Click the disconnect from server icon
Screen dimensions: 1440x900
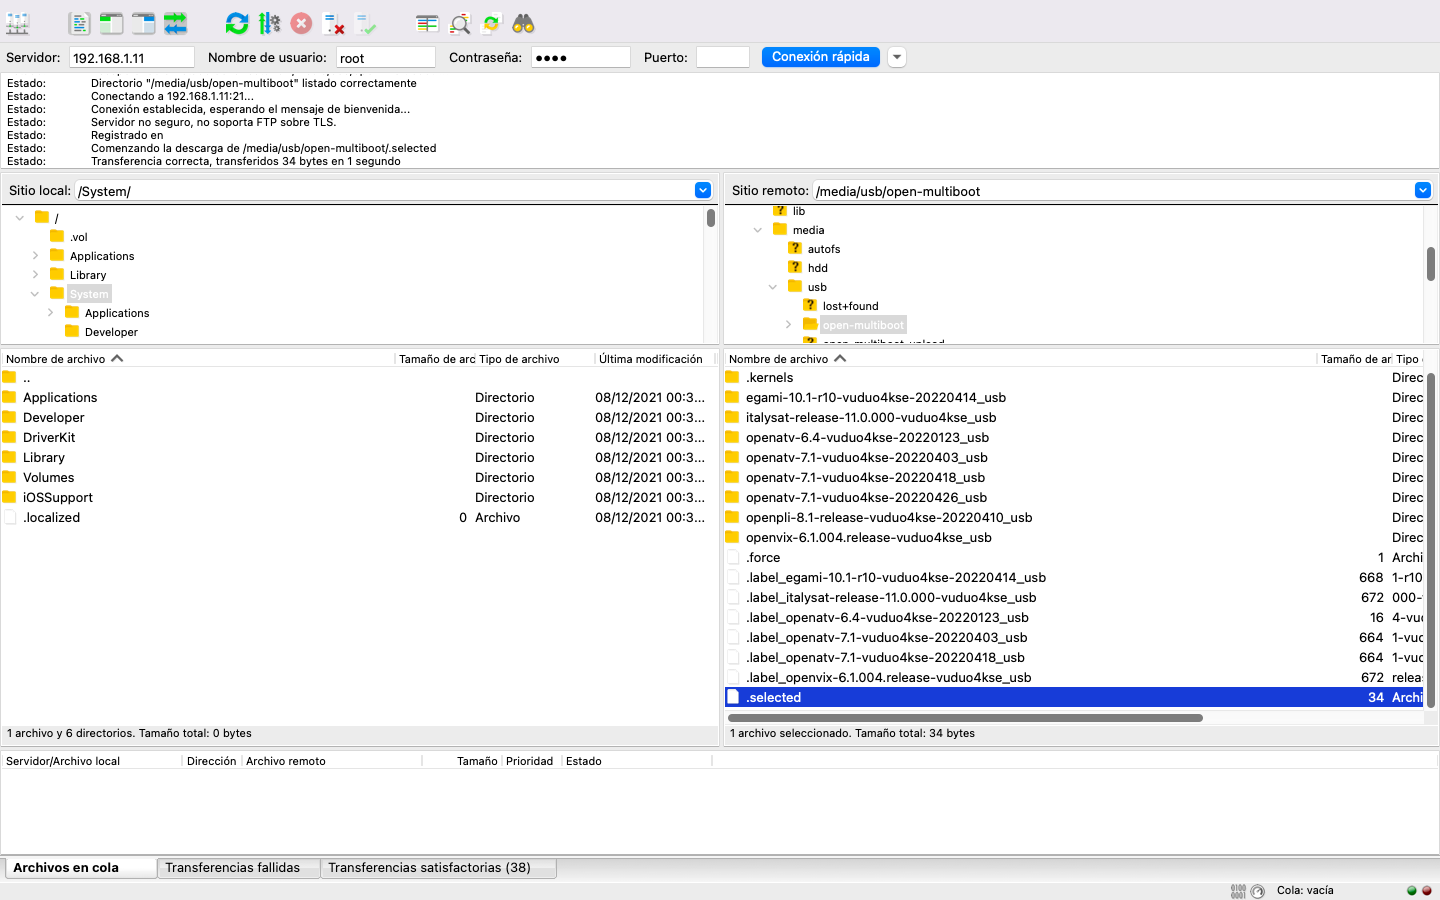(333, 23)
